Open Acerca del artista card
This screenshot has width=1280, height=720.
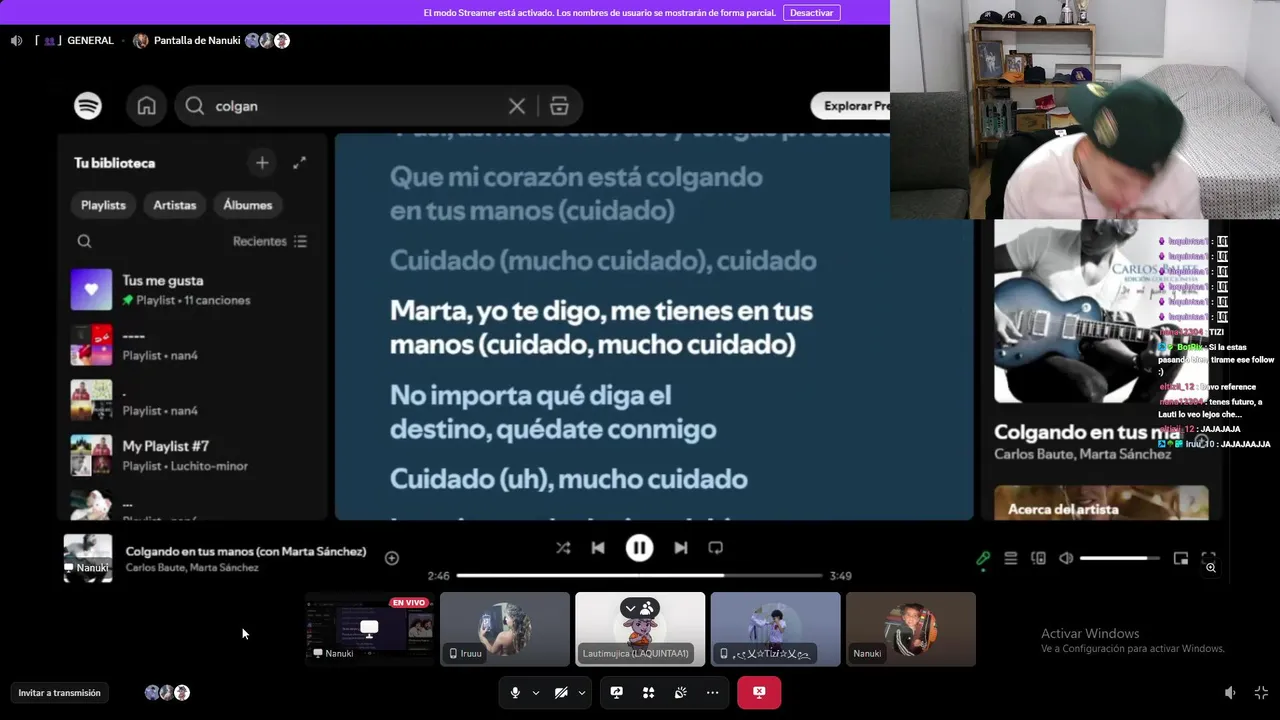click(1101, 503)
